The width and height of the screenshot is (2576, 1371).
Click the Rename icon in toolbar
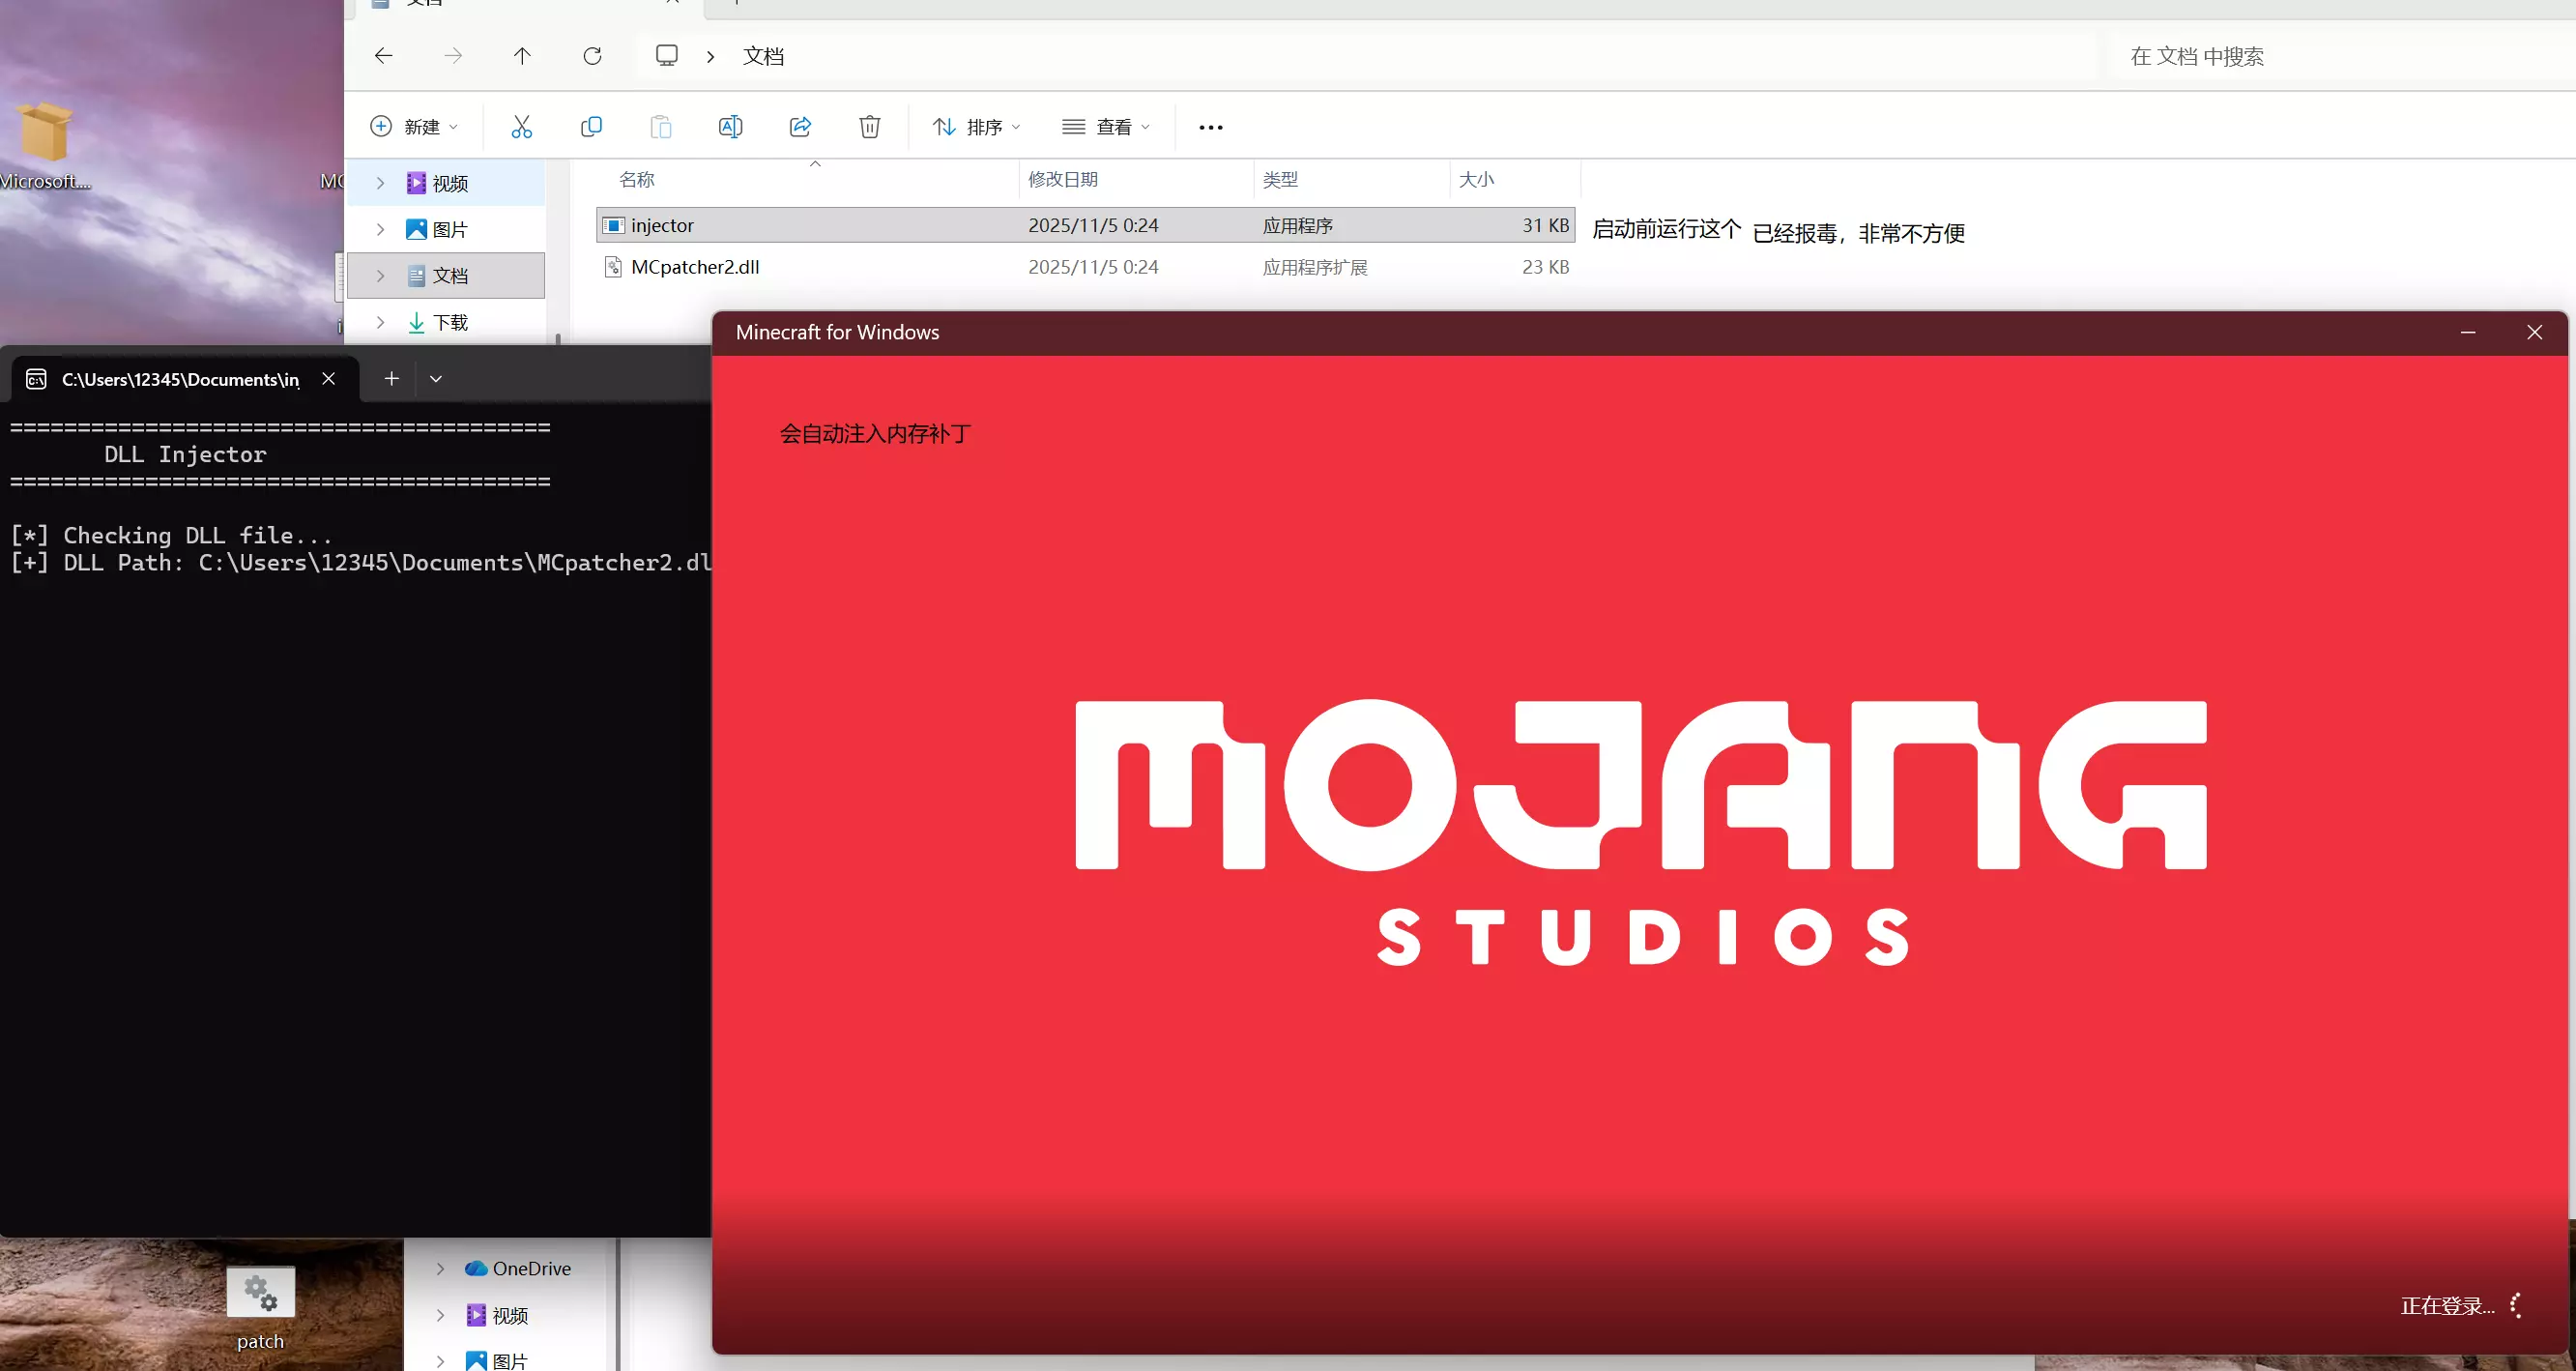tap(731, 127)
